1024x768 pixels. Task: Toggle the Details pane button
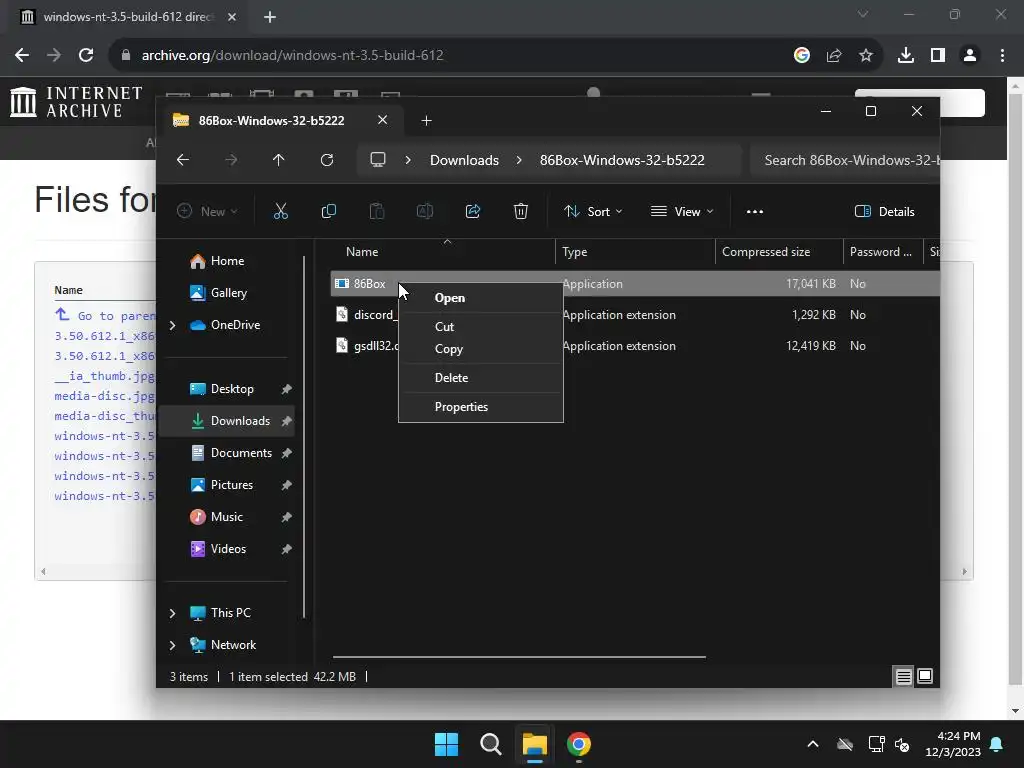coord(885,212)
